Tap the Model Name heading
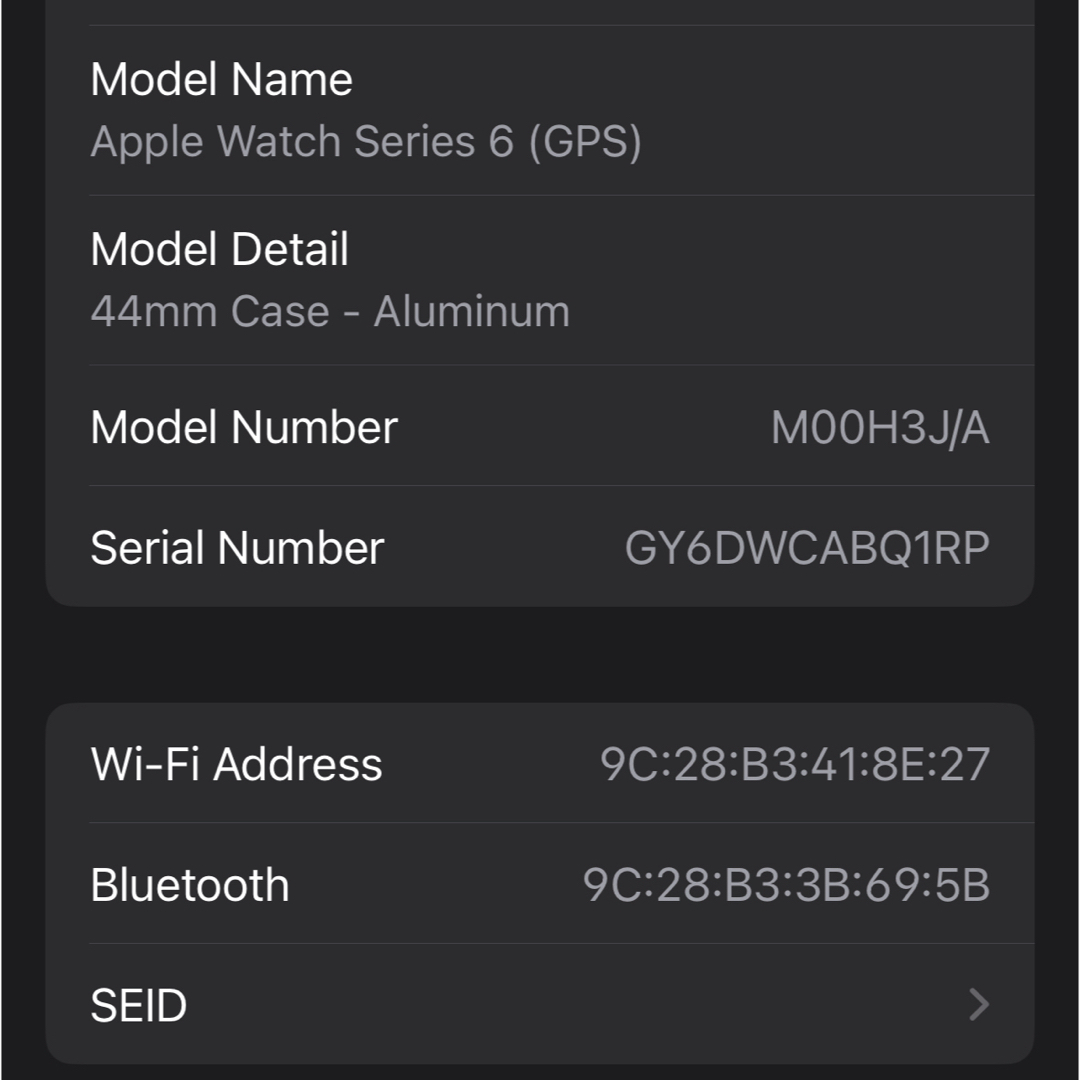This screenshot has height=1080, width=1080. tap(221, 79)
